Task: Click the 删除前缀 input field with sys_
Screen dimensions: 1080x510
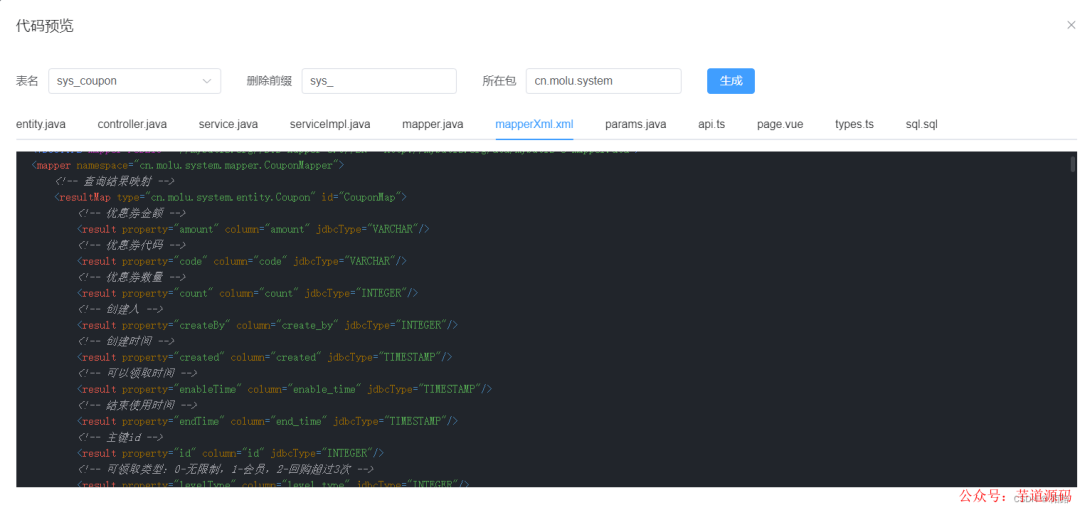Action: coord(379,81)
